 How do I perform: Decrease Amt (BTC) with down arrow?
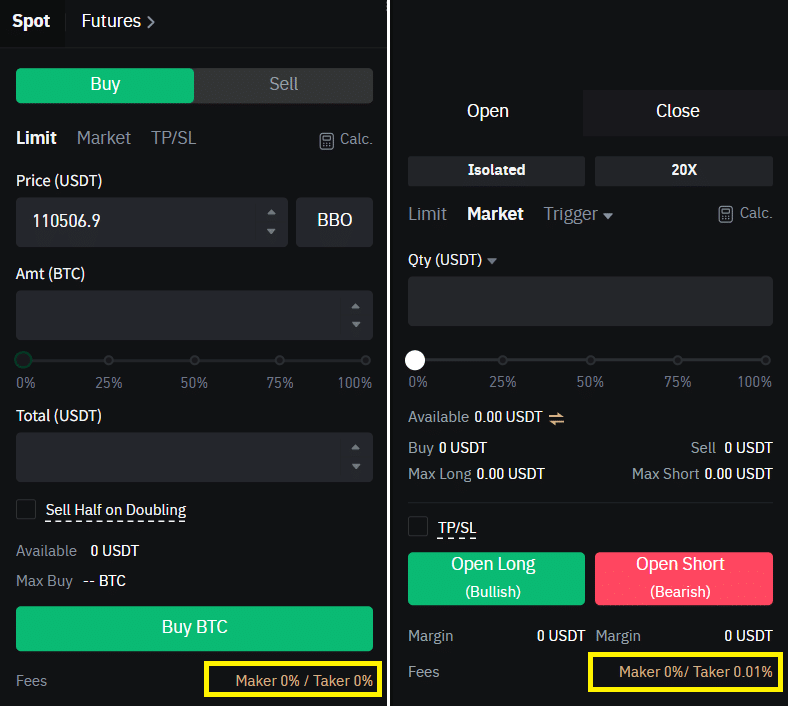tap(356, 324)
